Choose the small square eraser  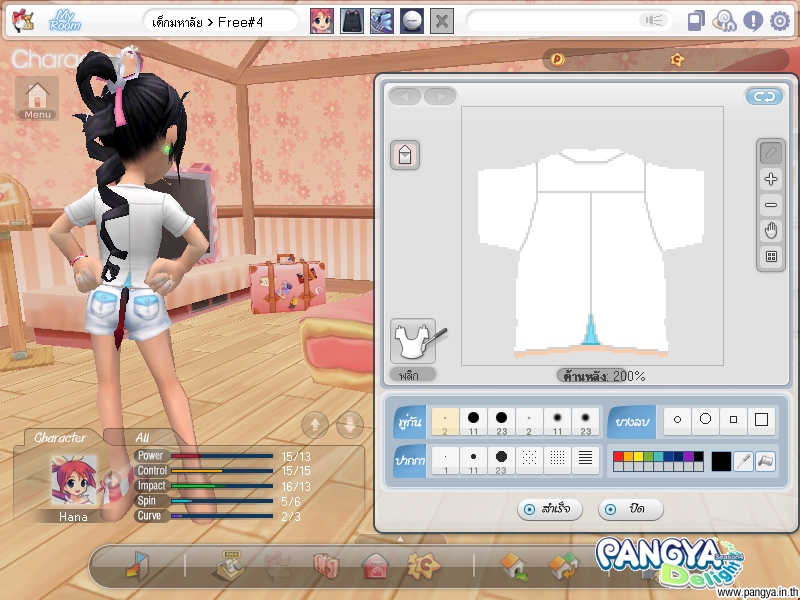733,420
